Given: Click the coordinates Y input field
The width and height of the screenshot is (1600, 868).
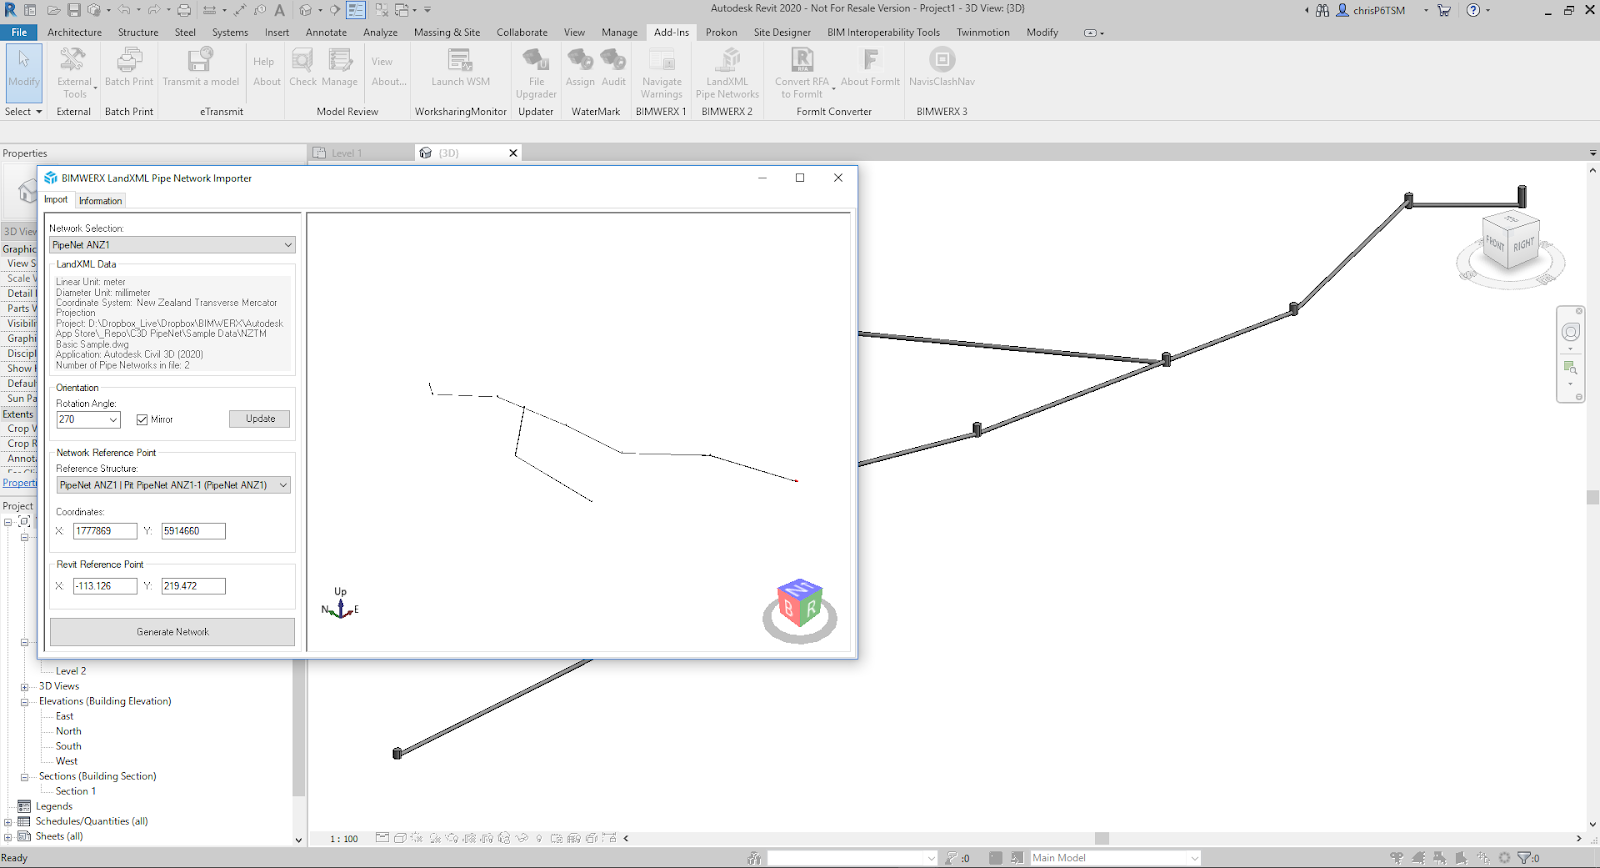Looking at the screenshot, I should (193, 531).
